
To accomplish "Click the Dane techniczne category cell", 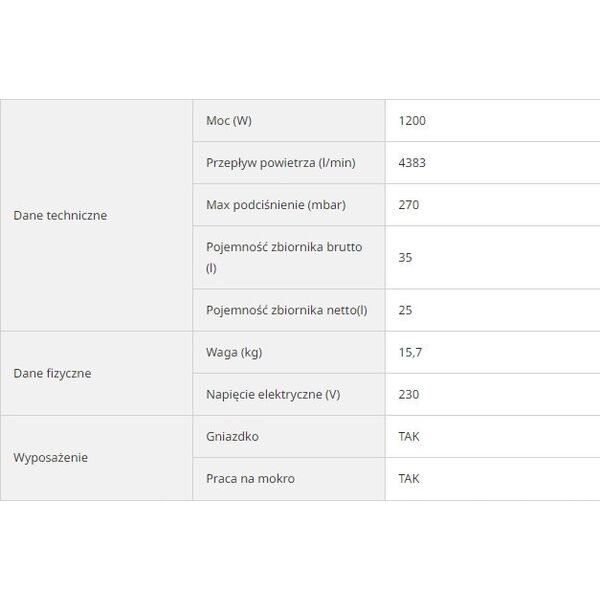I will [96, 215].
